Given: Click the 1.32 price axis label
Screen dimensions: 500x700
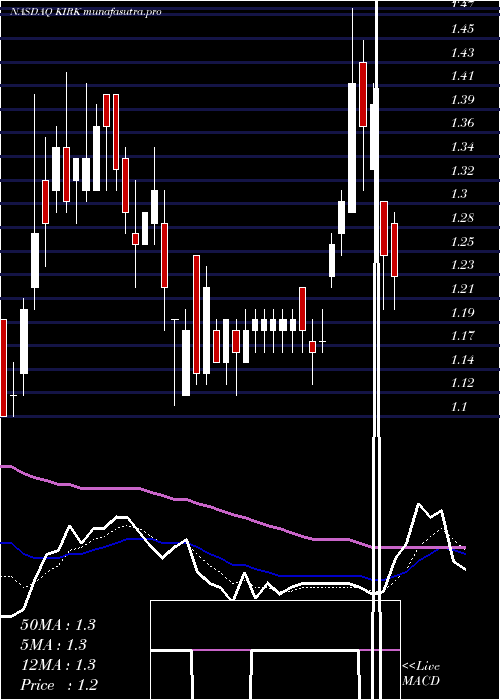Looking at the screenshot, I should point(462,171).
